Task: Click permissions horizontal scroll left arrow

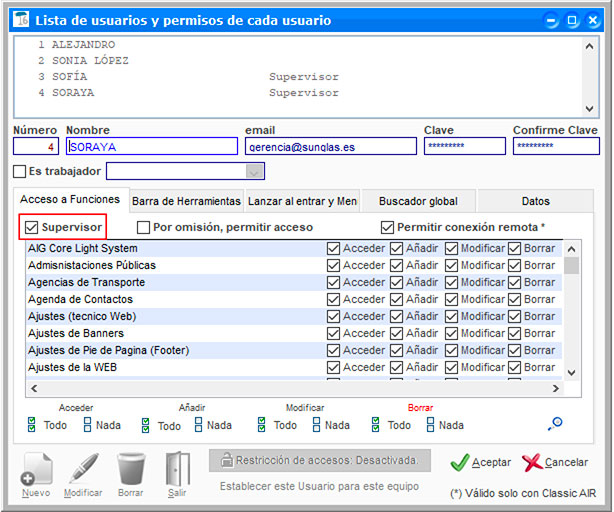Action: pos(34,388)
